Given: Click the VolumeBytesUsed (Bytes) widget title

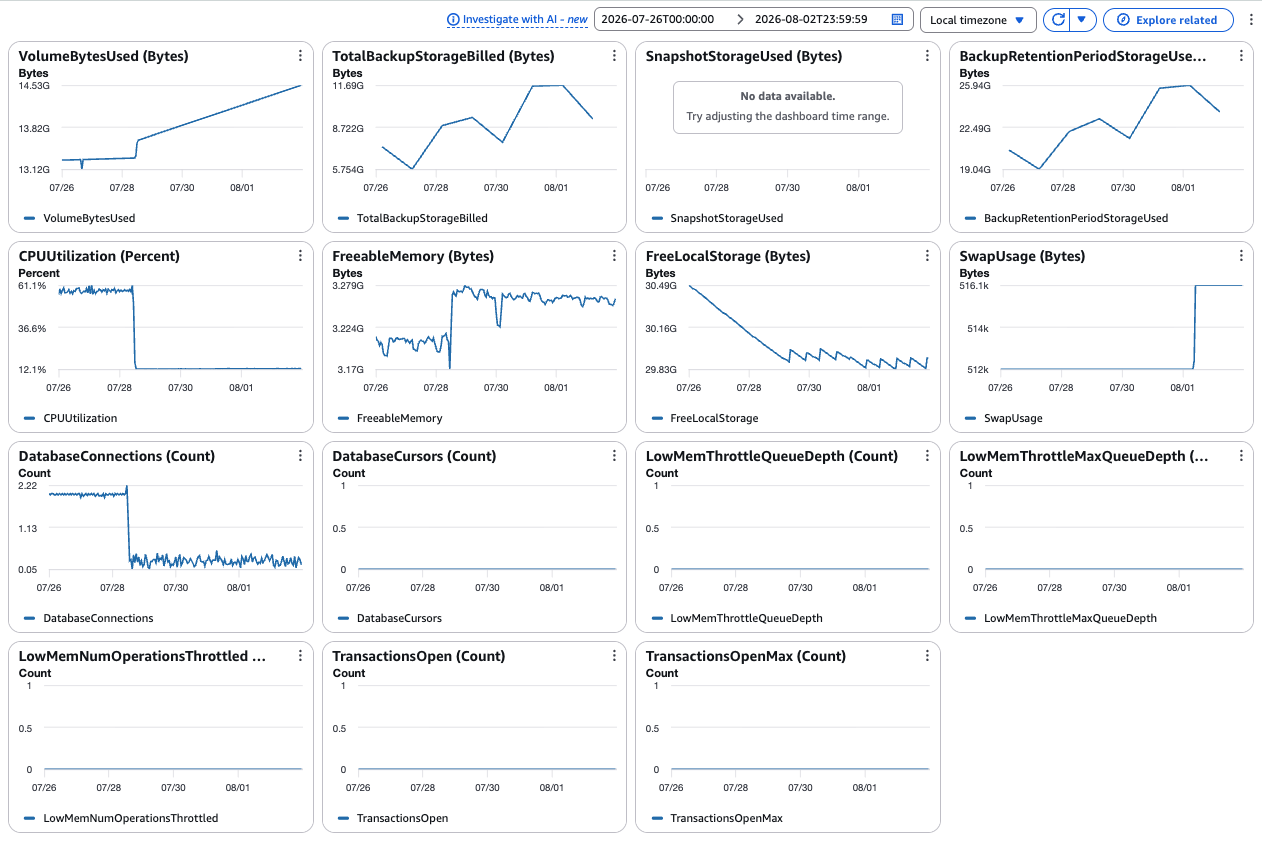Looking at the screenshot, I should click(104, 56).
